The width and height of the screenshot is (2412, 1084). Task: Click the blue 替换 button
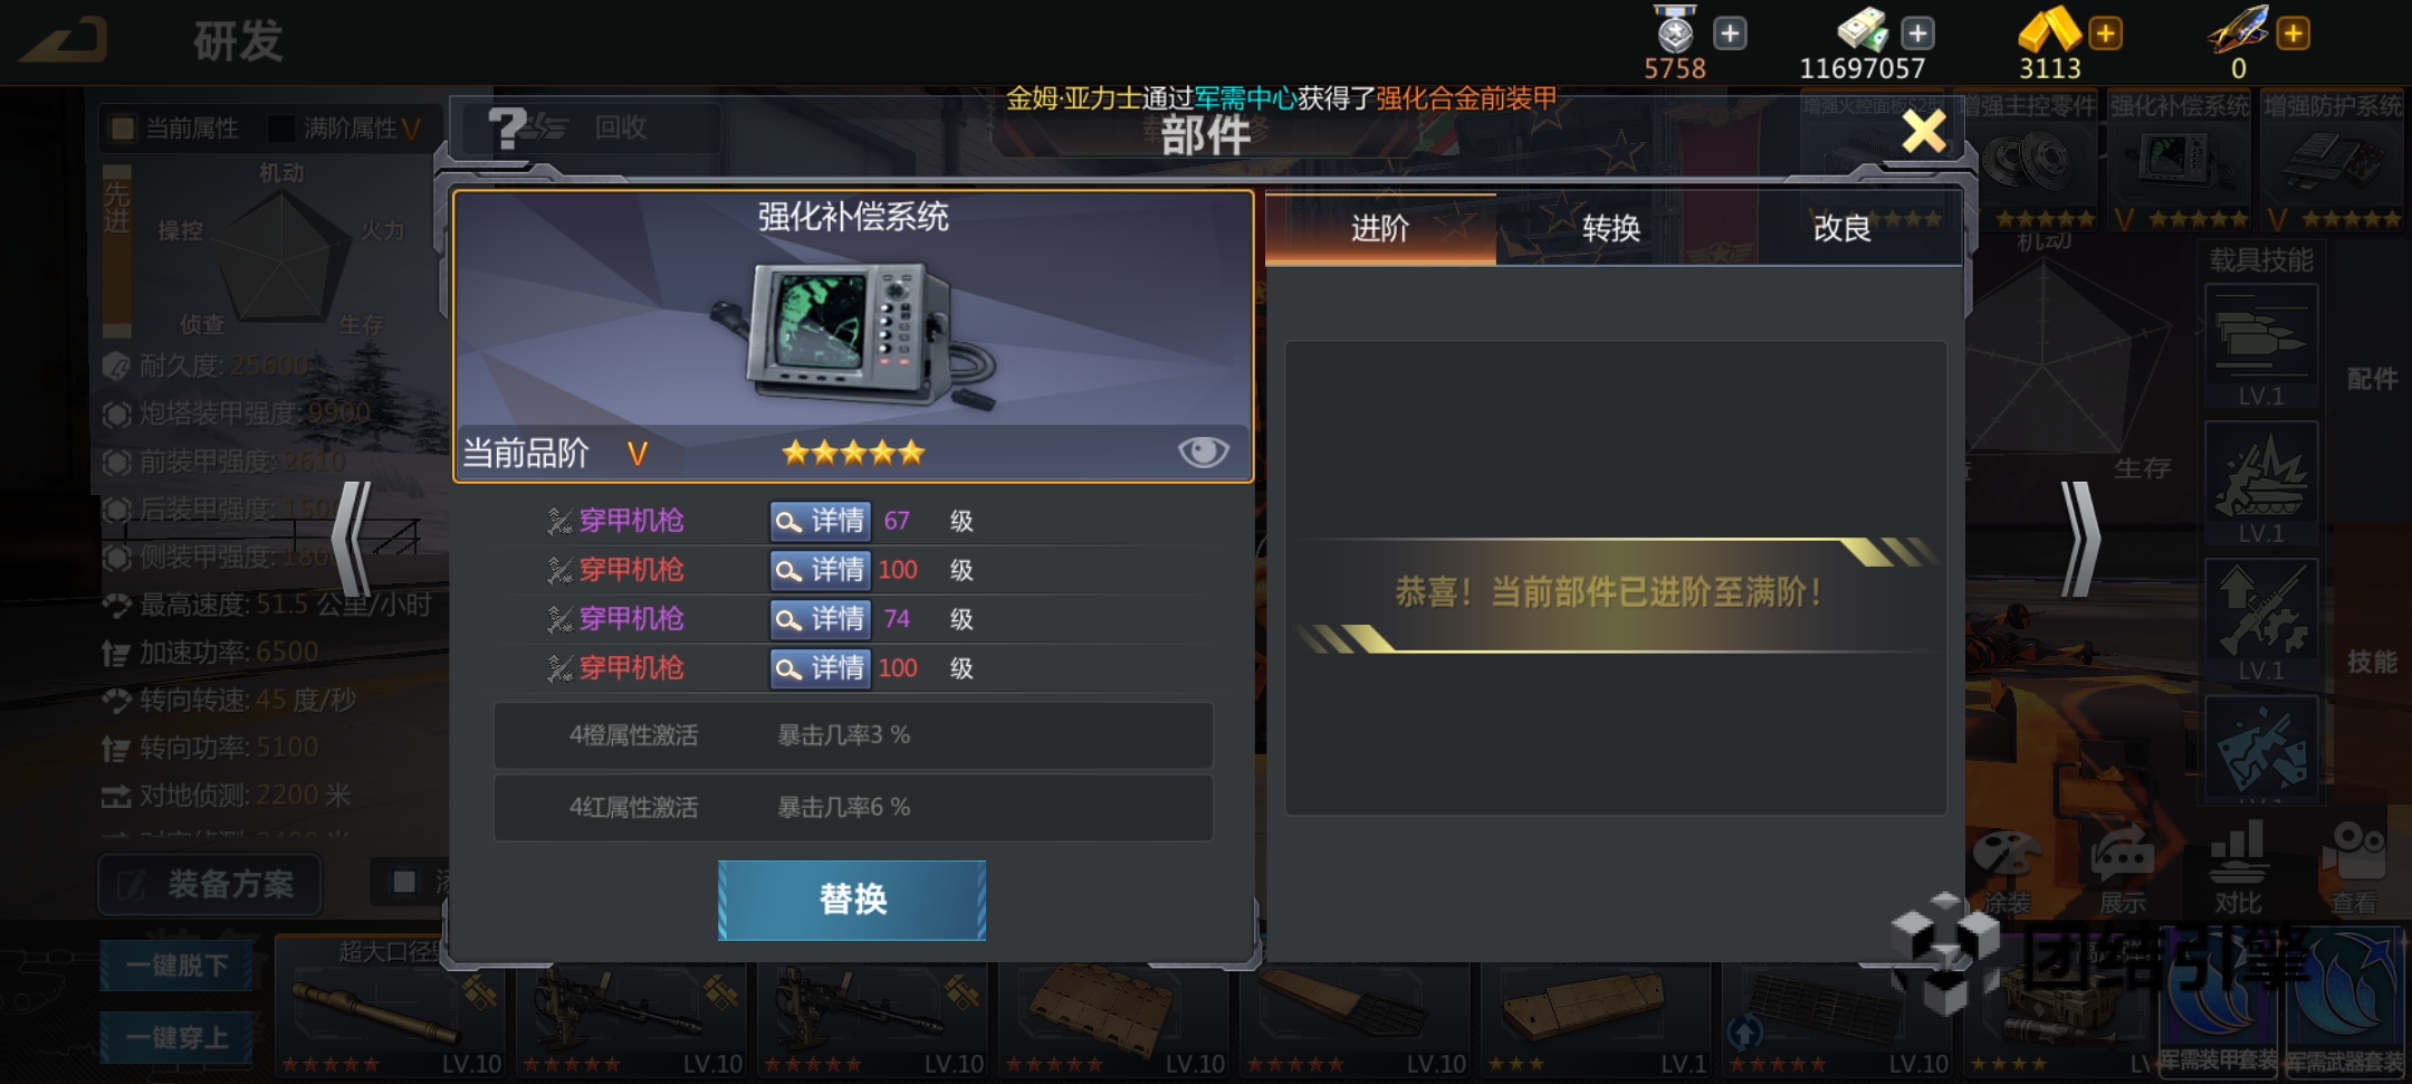click(x=852, y=900)
